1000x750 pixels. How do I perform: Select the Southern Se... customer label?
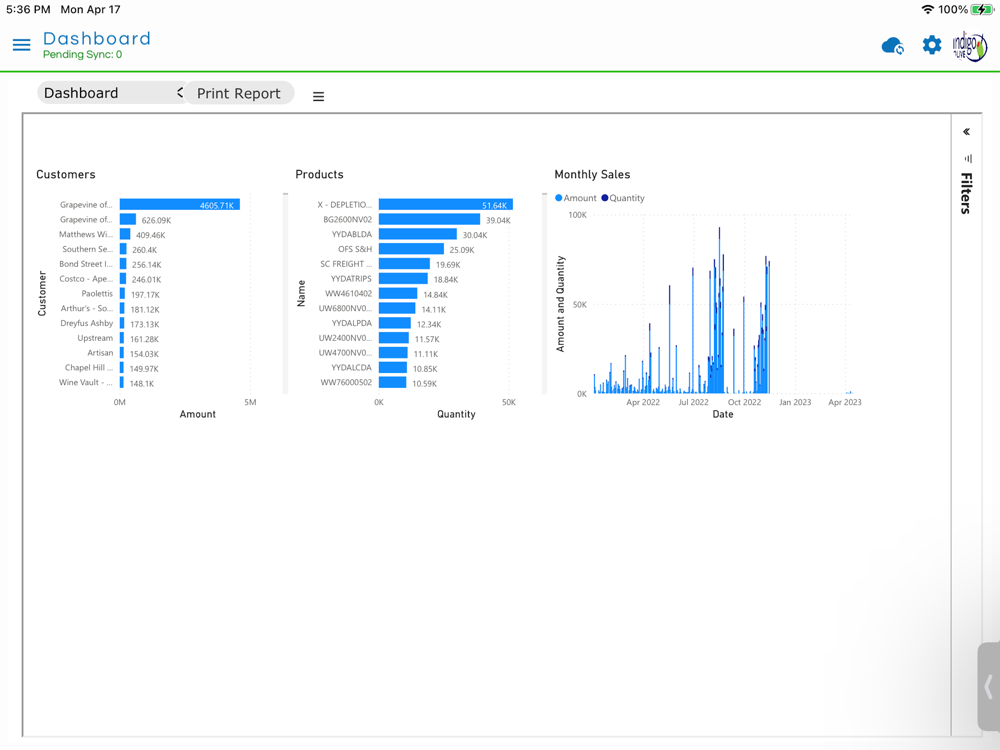[87, 249]
